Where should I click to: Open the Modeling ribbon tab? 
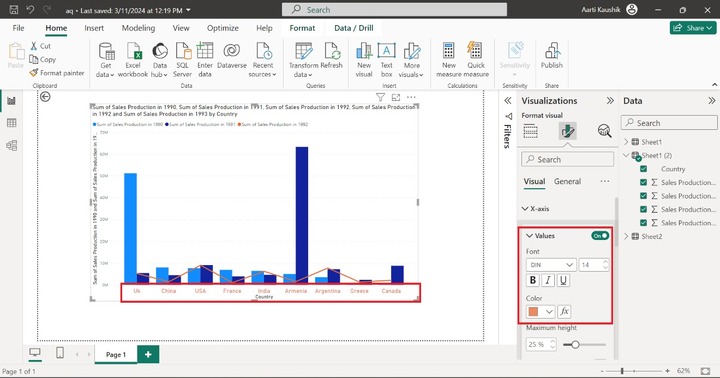(138, 28)
